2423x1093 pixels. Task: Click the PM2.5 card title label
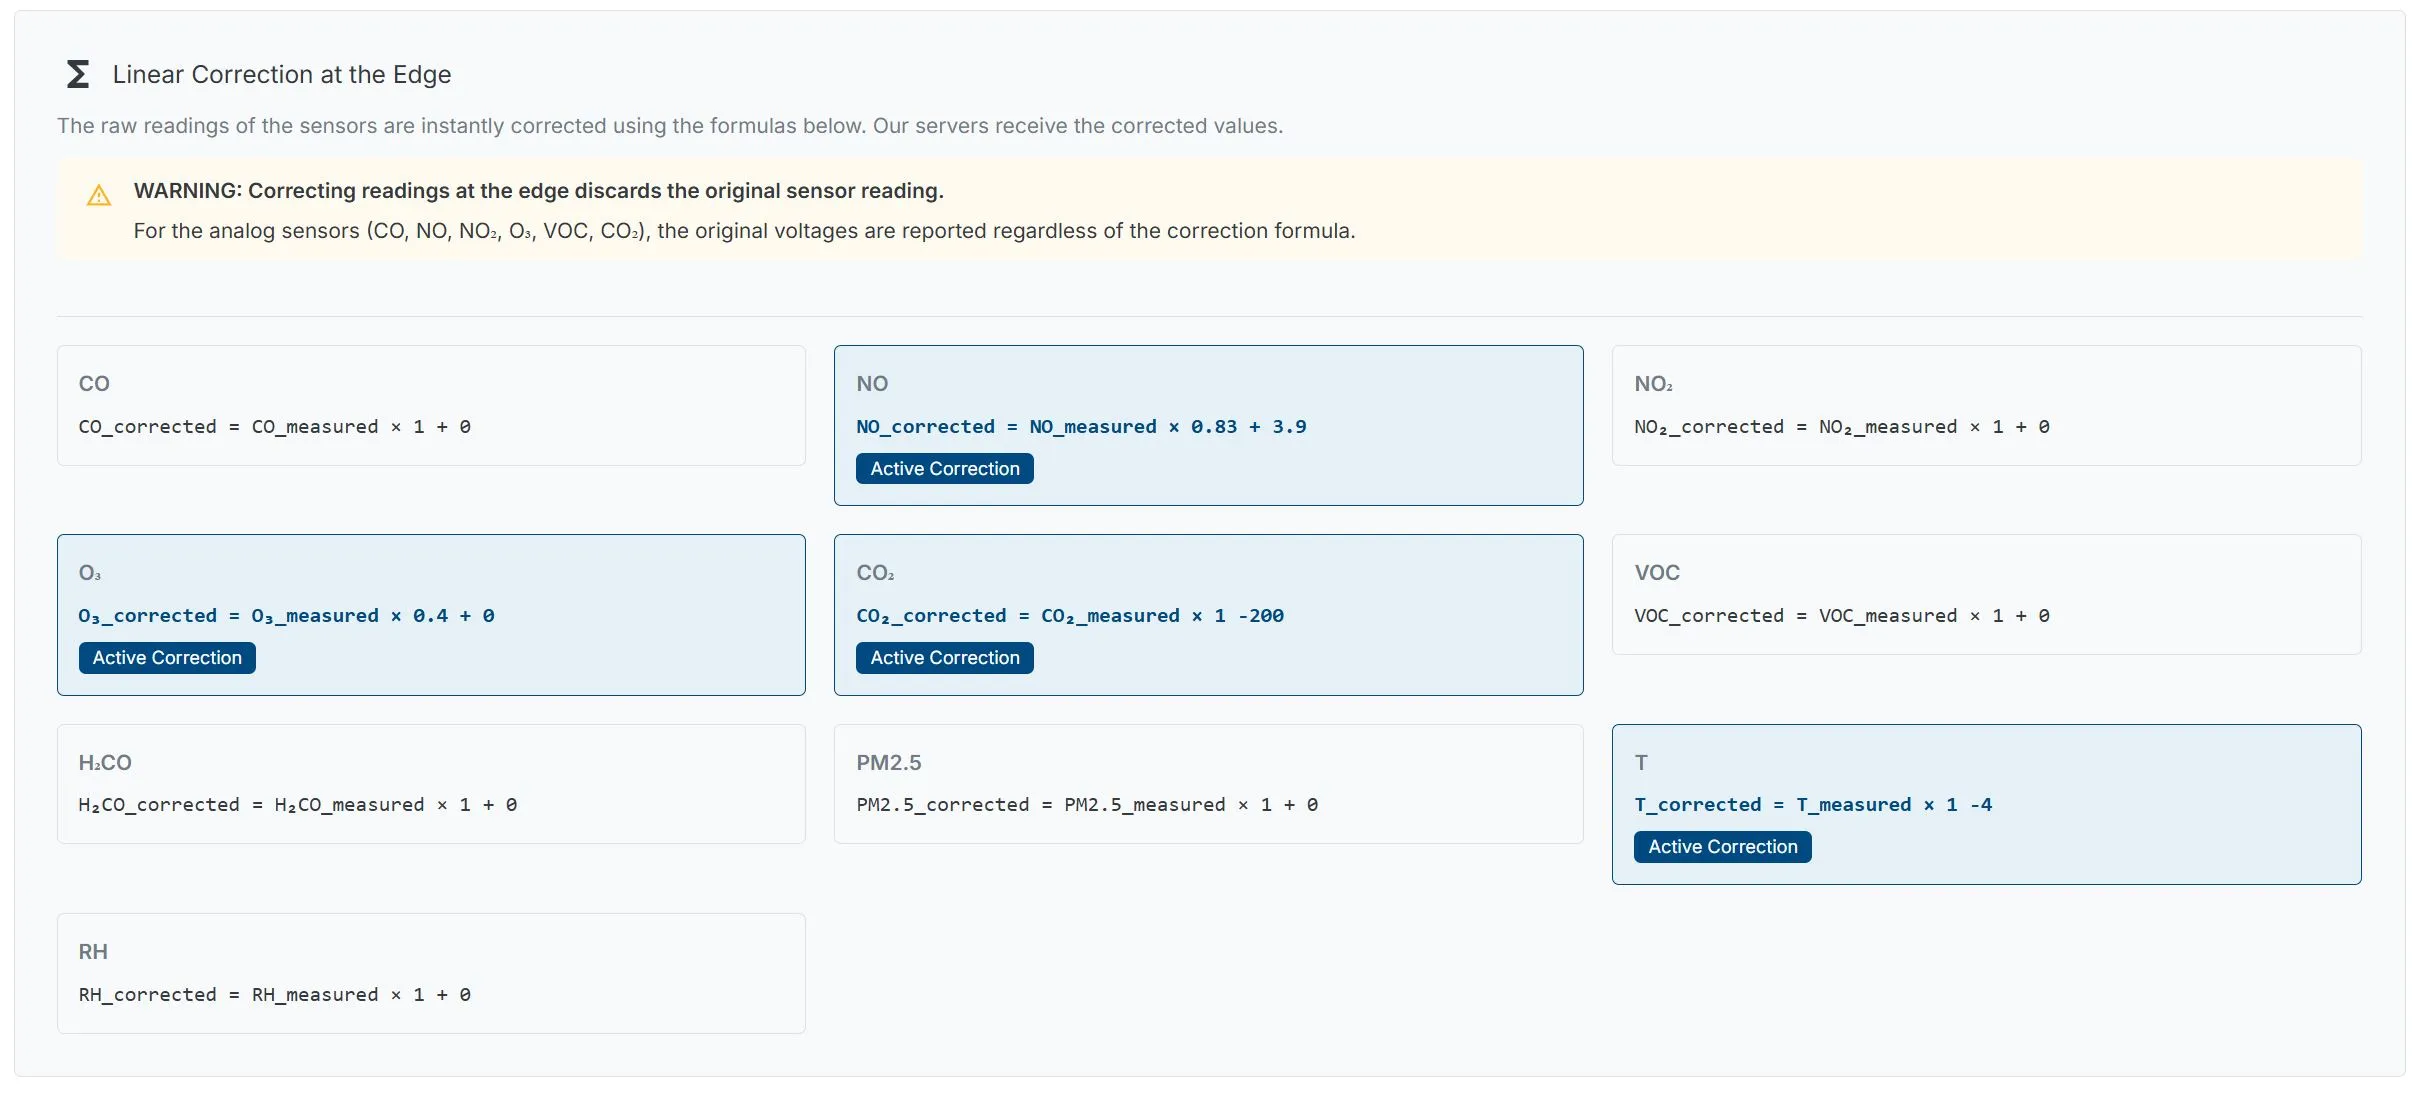point(888,763)
